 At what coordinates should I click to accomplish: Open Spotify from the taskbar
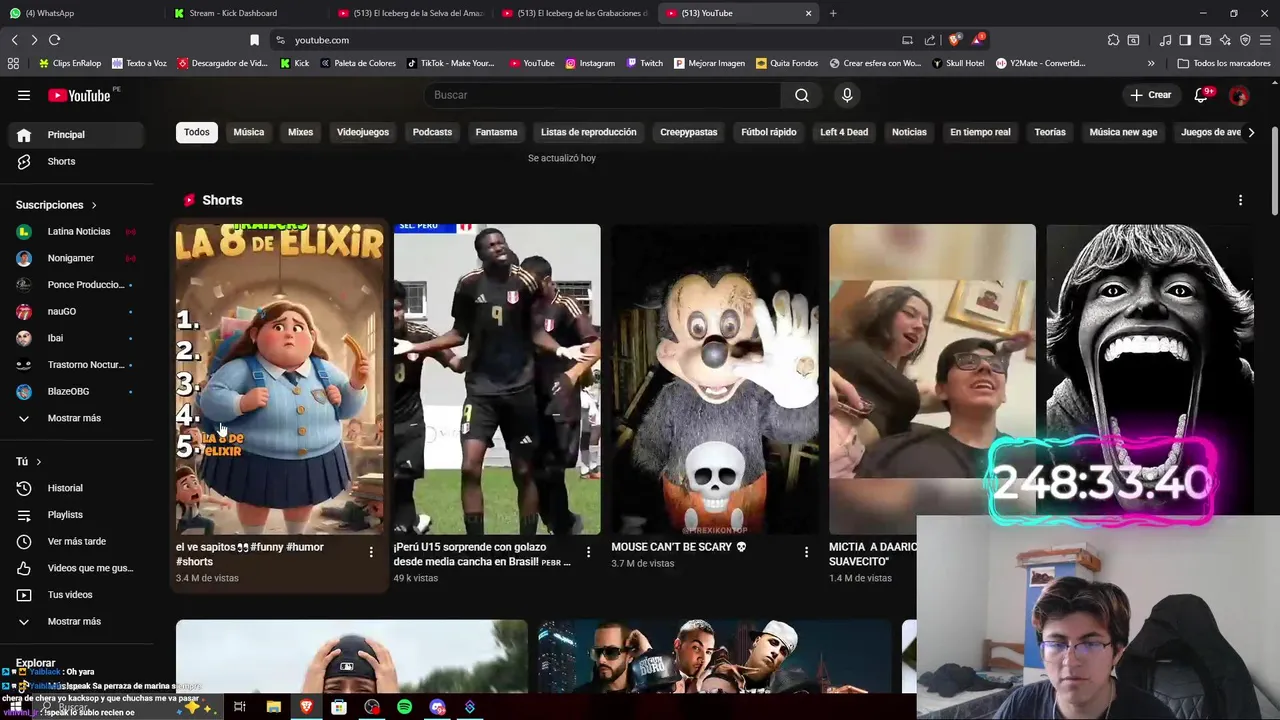click(404, 707)
